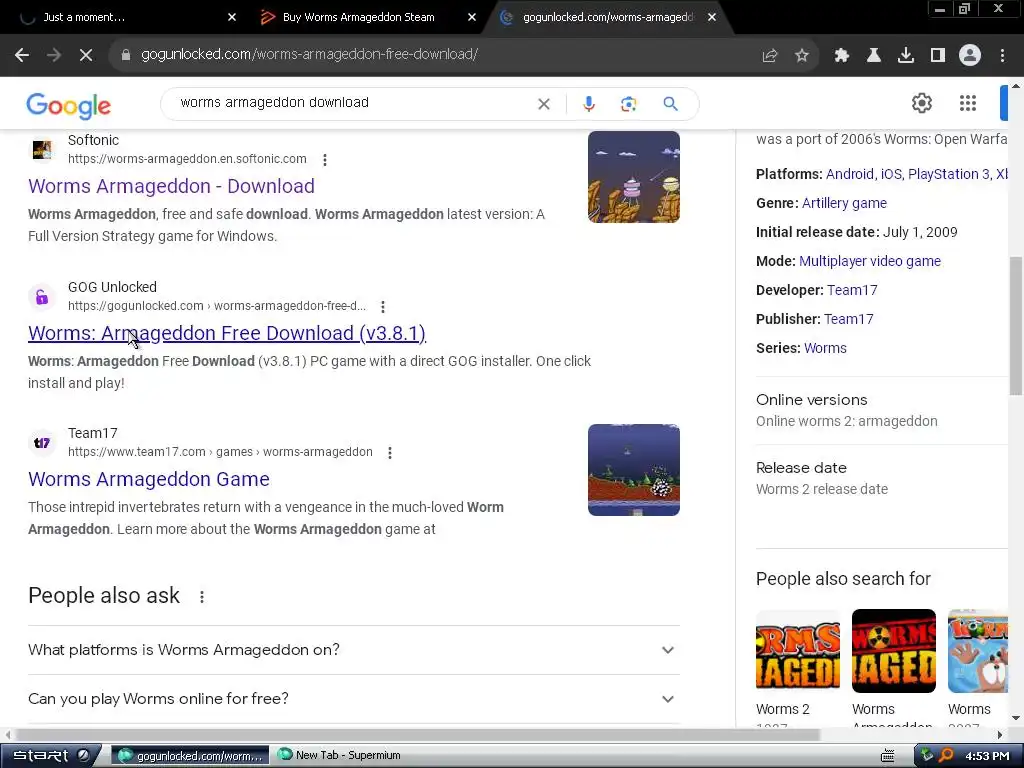Expand 'Can you play Worms online for free?'
Viewport: 1024px width, 768px height.
point(353,699)
